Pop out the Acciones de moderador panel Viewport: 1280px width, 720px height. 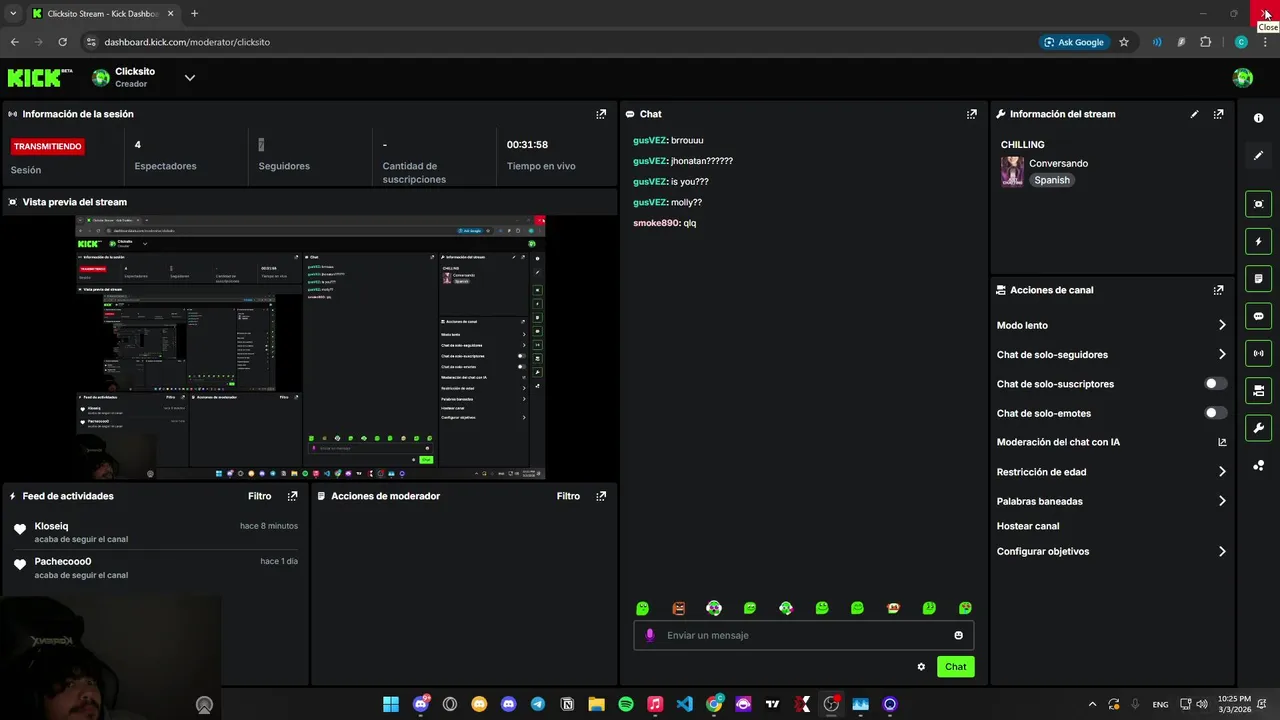[x=601, y=496]
